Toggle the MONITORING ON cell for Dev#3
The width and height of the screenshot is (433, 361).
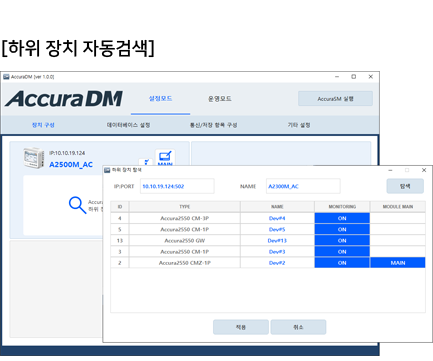pyautogui.click(x=342, y=252)
